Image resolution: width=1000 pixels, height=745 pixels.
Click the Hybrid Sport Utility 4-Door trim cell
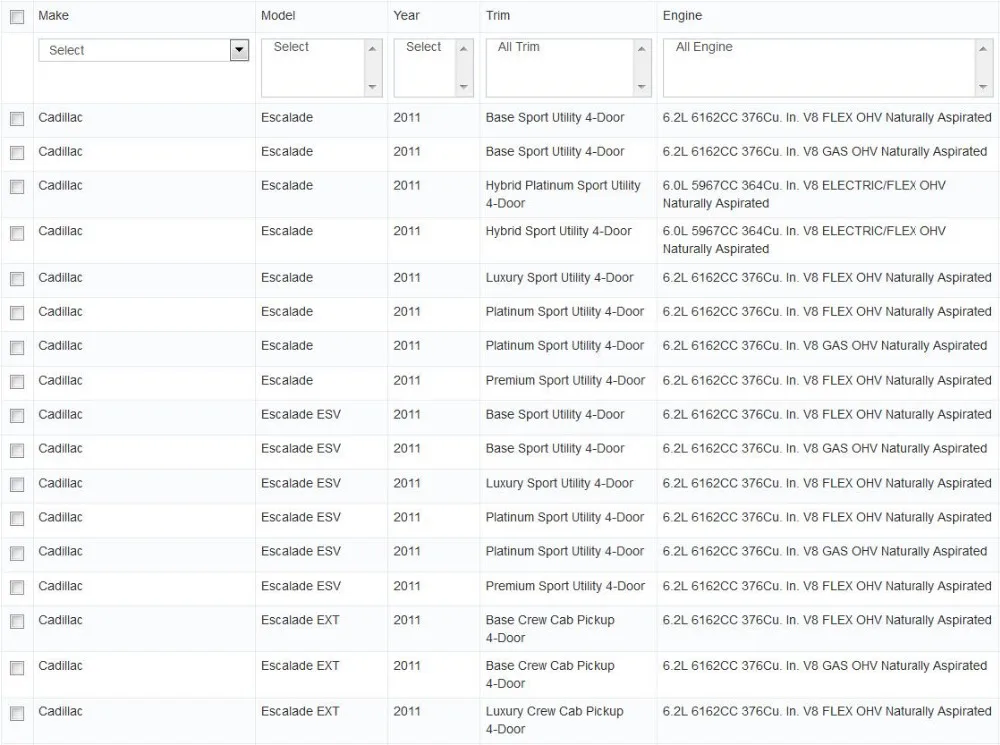[559, 231]
